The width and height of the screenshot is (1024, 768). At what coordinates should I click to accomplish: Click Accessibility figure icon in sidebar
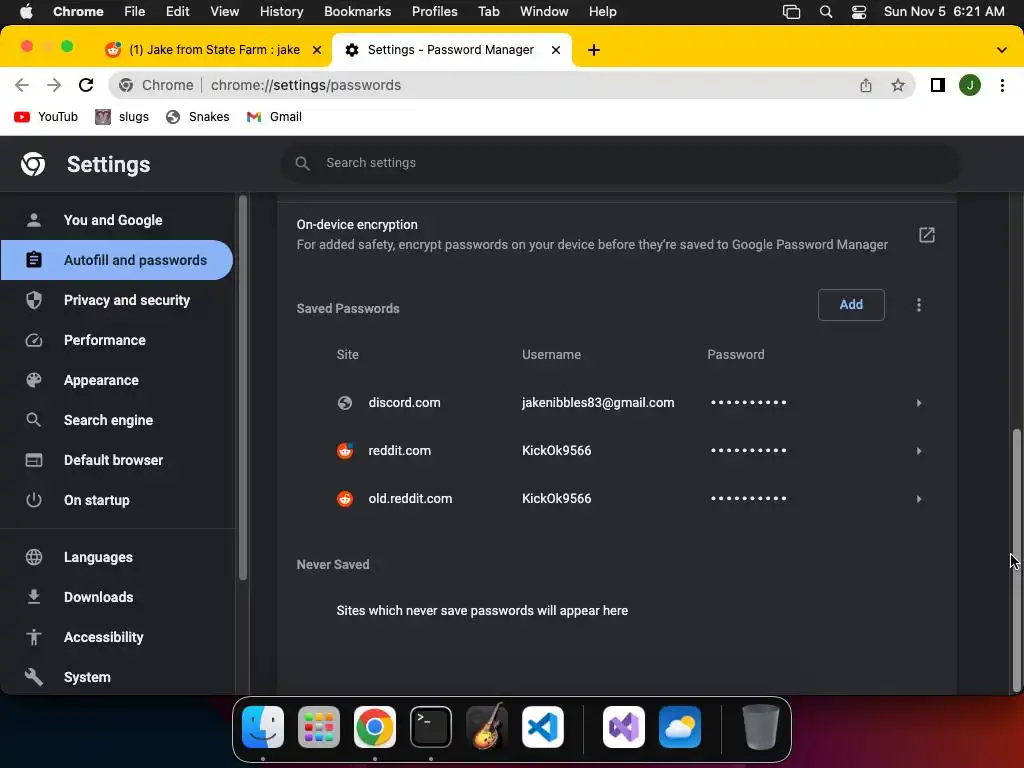[34, 637]
